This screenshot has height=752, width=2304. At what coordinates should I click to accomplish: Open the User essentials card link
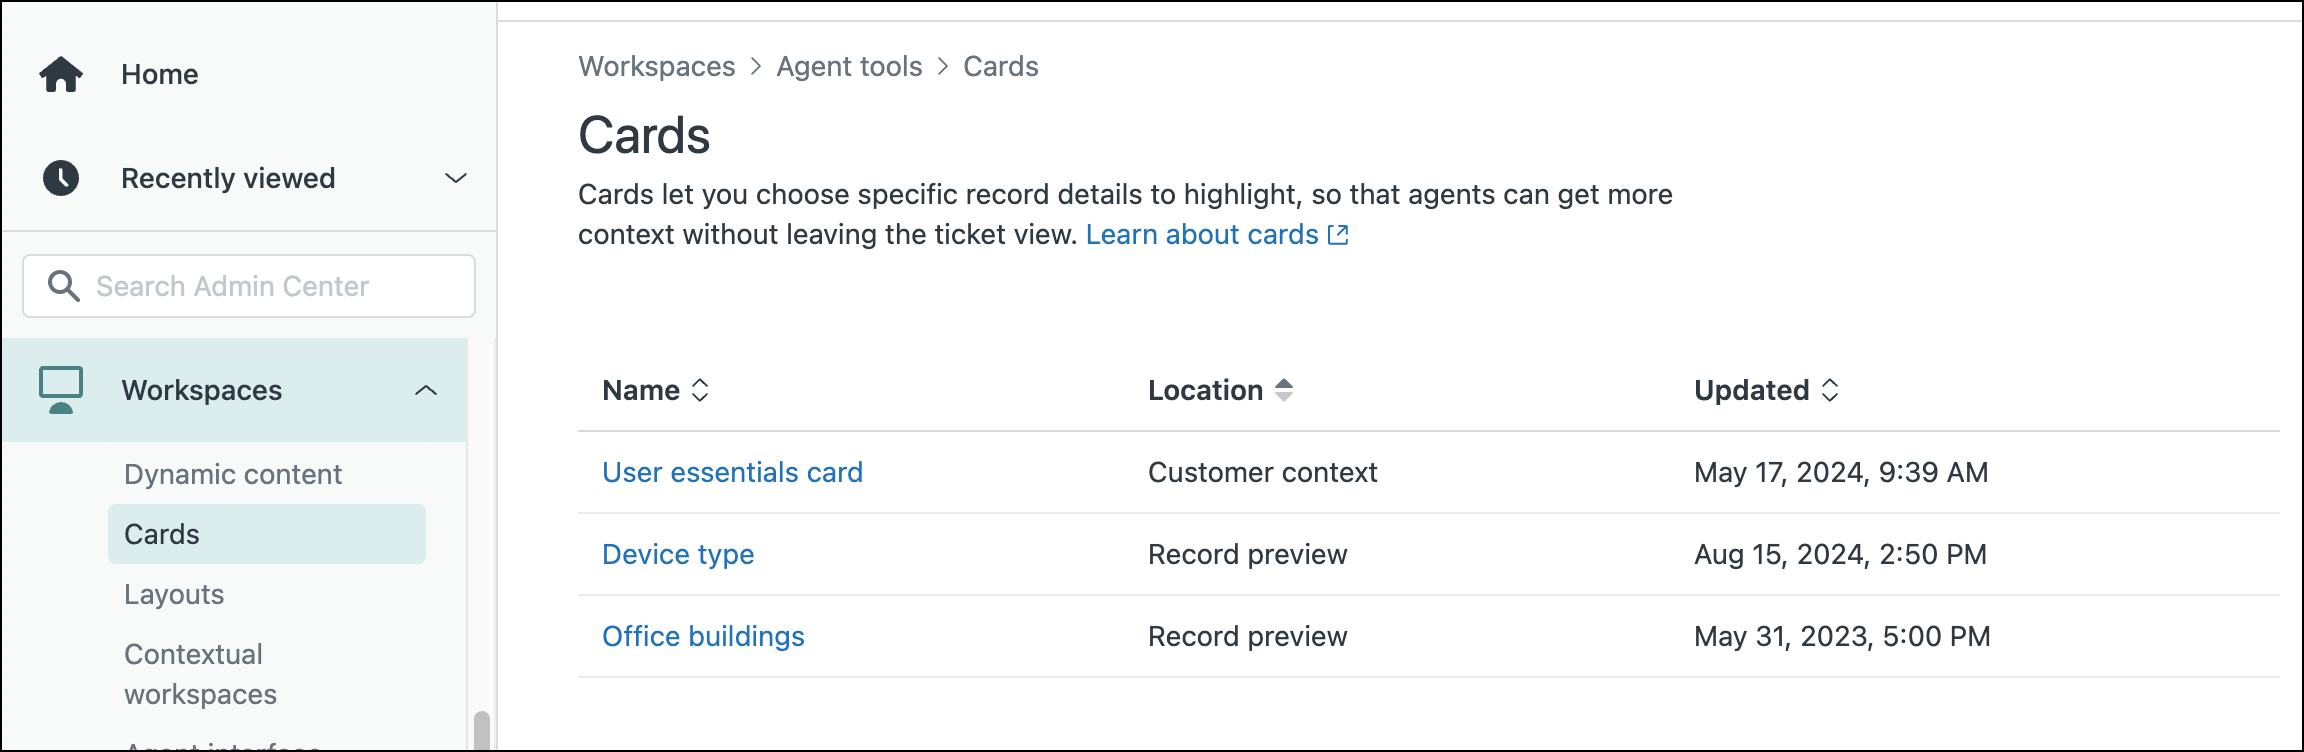point(732,472)
